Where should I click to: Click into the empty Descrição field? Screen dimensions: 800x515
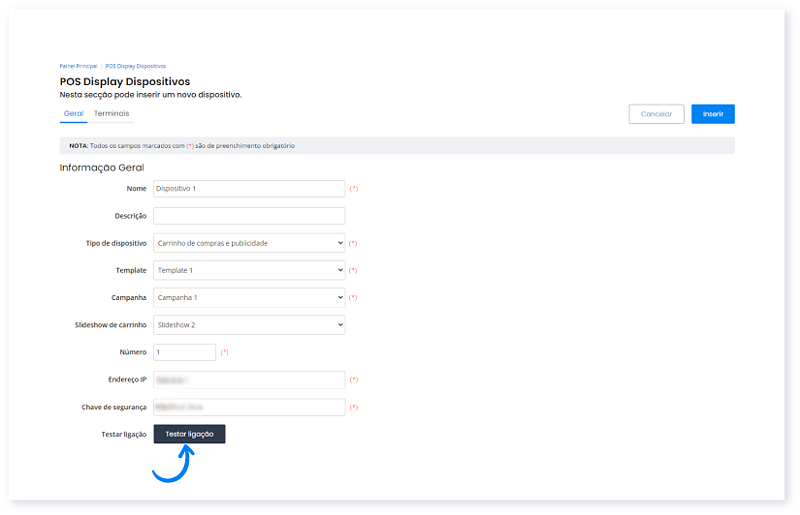point(248,216)
